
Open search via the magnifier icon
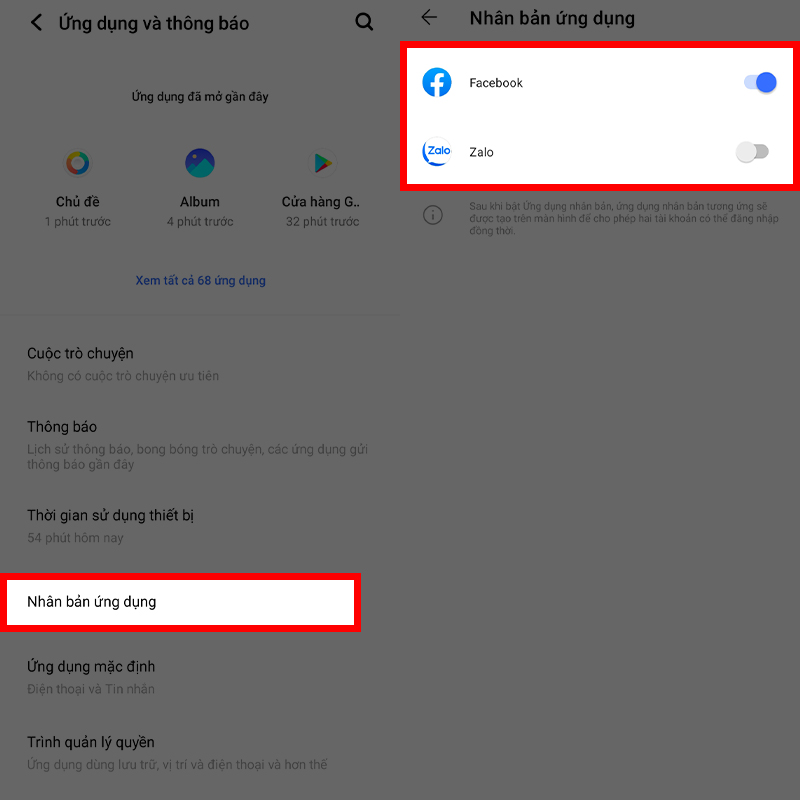pyautogui.click(x=364, y=22)
